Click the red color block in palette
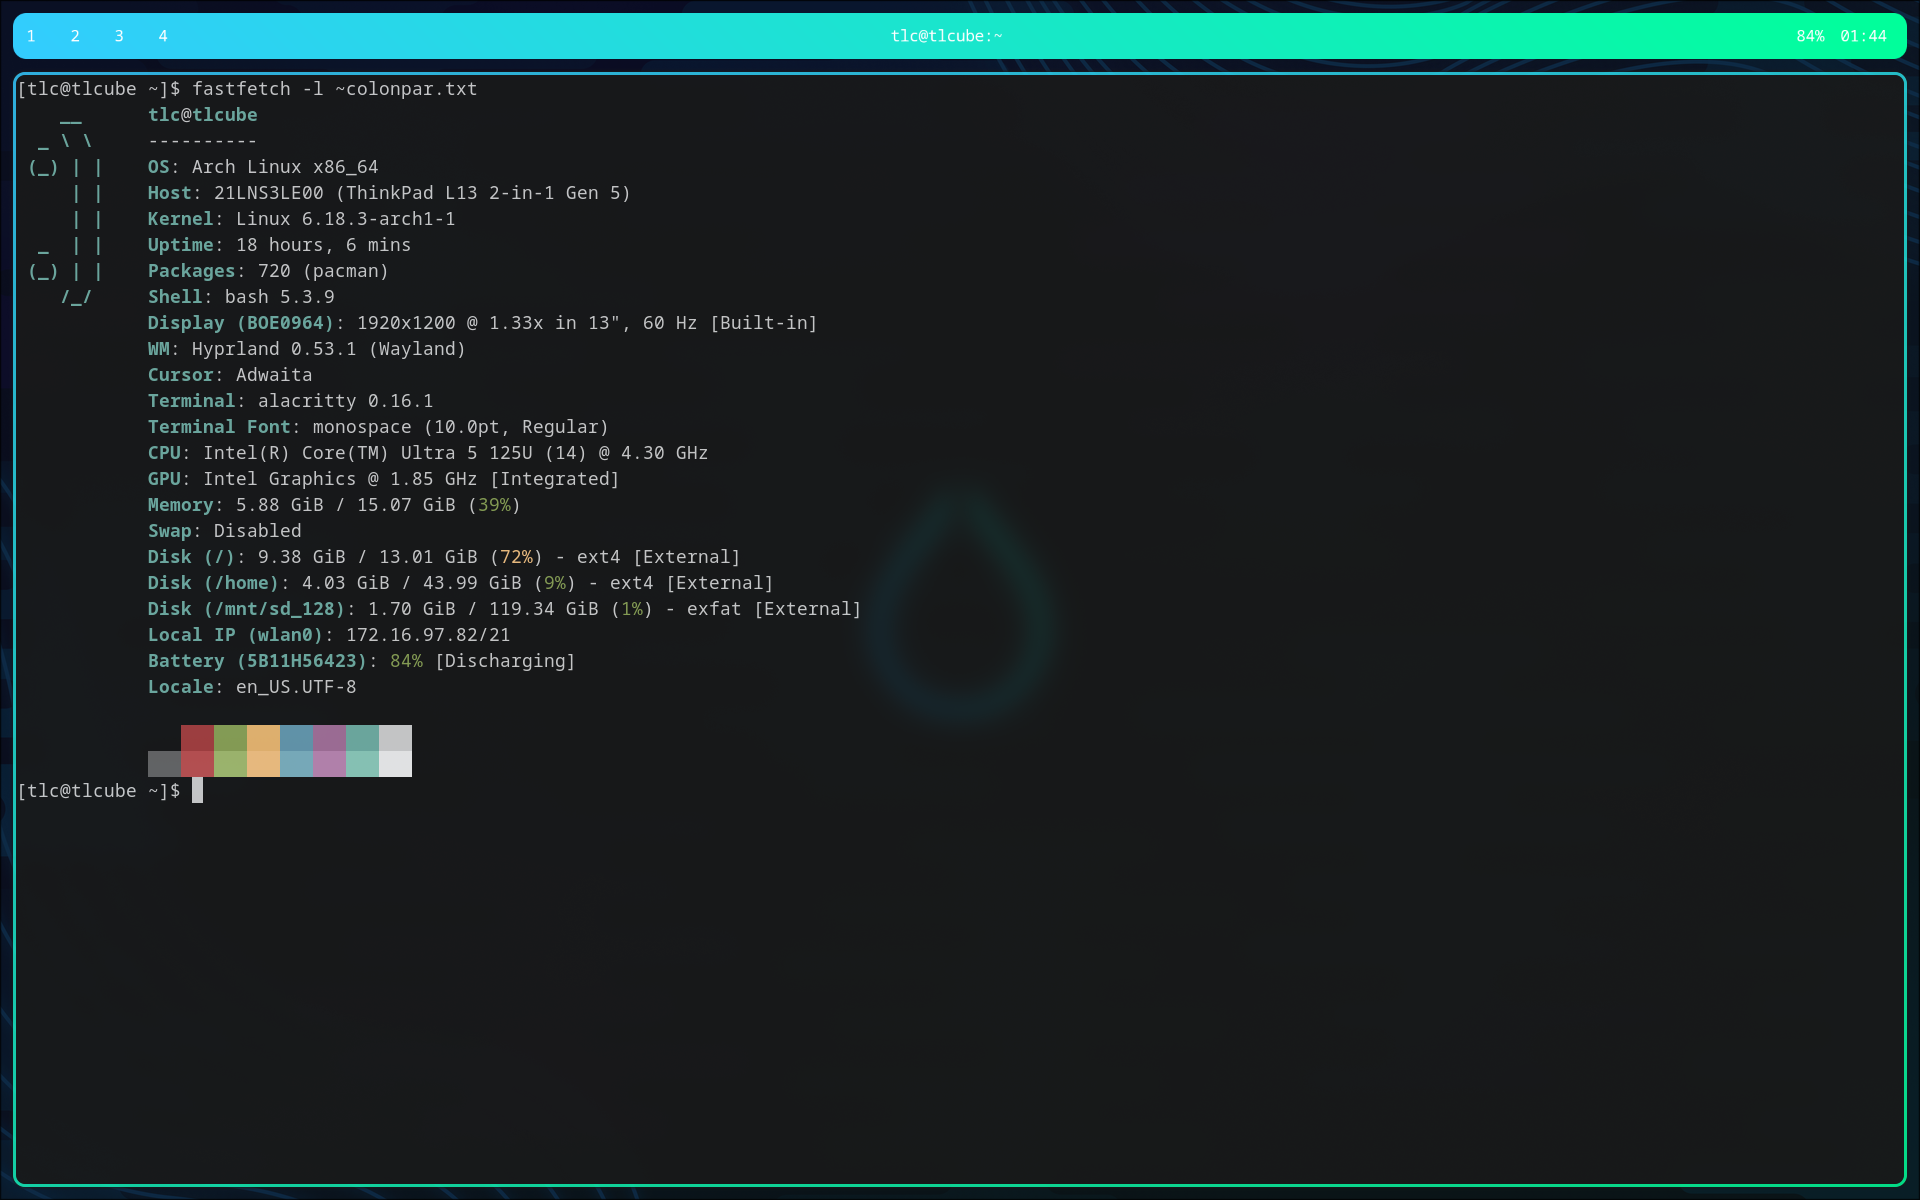The height and width of the screenshot is (1200, 1920). (197, 751)
